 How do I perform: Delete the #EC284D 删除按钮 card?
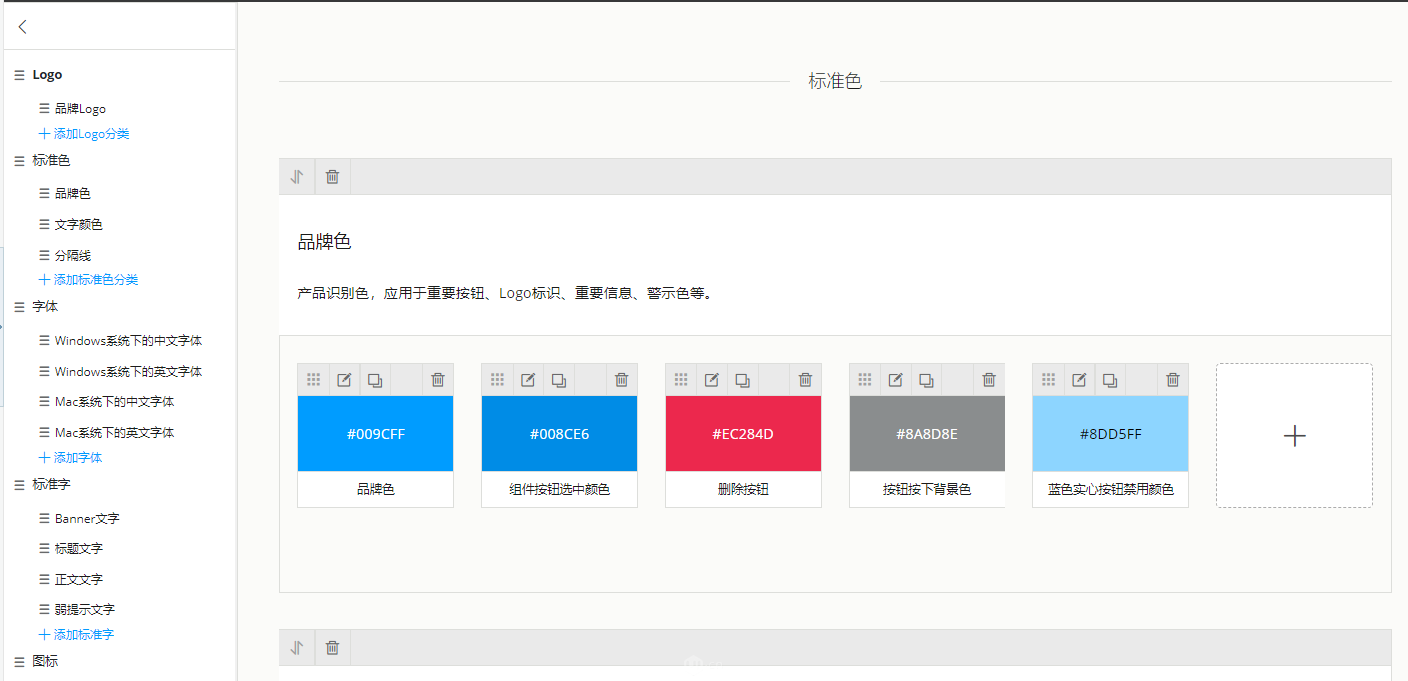[x=806, y=380]
